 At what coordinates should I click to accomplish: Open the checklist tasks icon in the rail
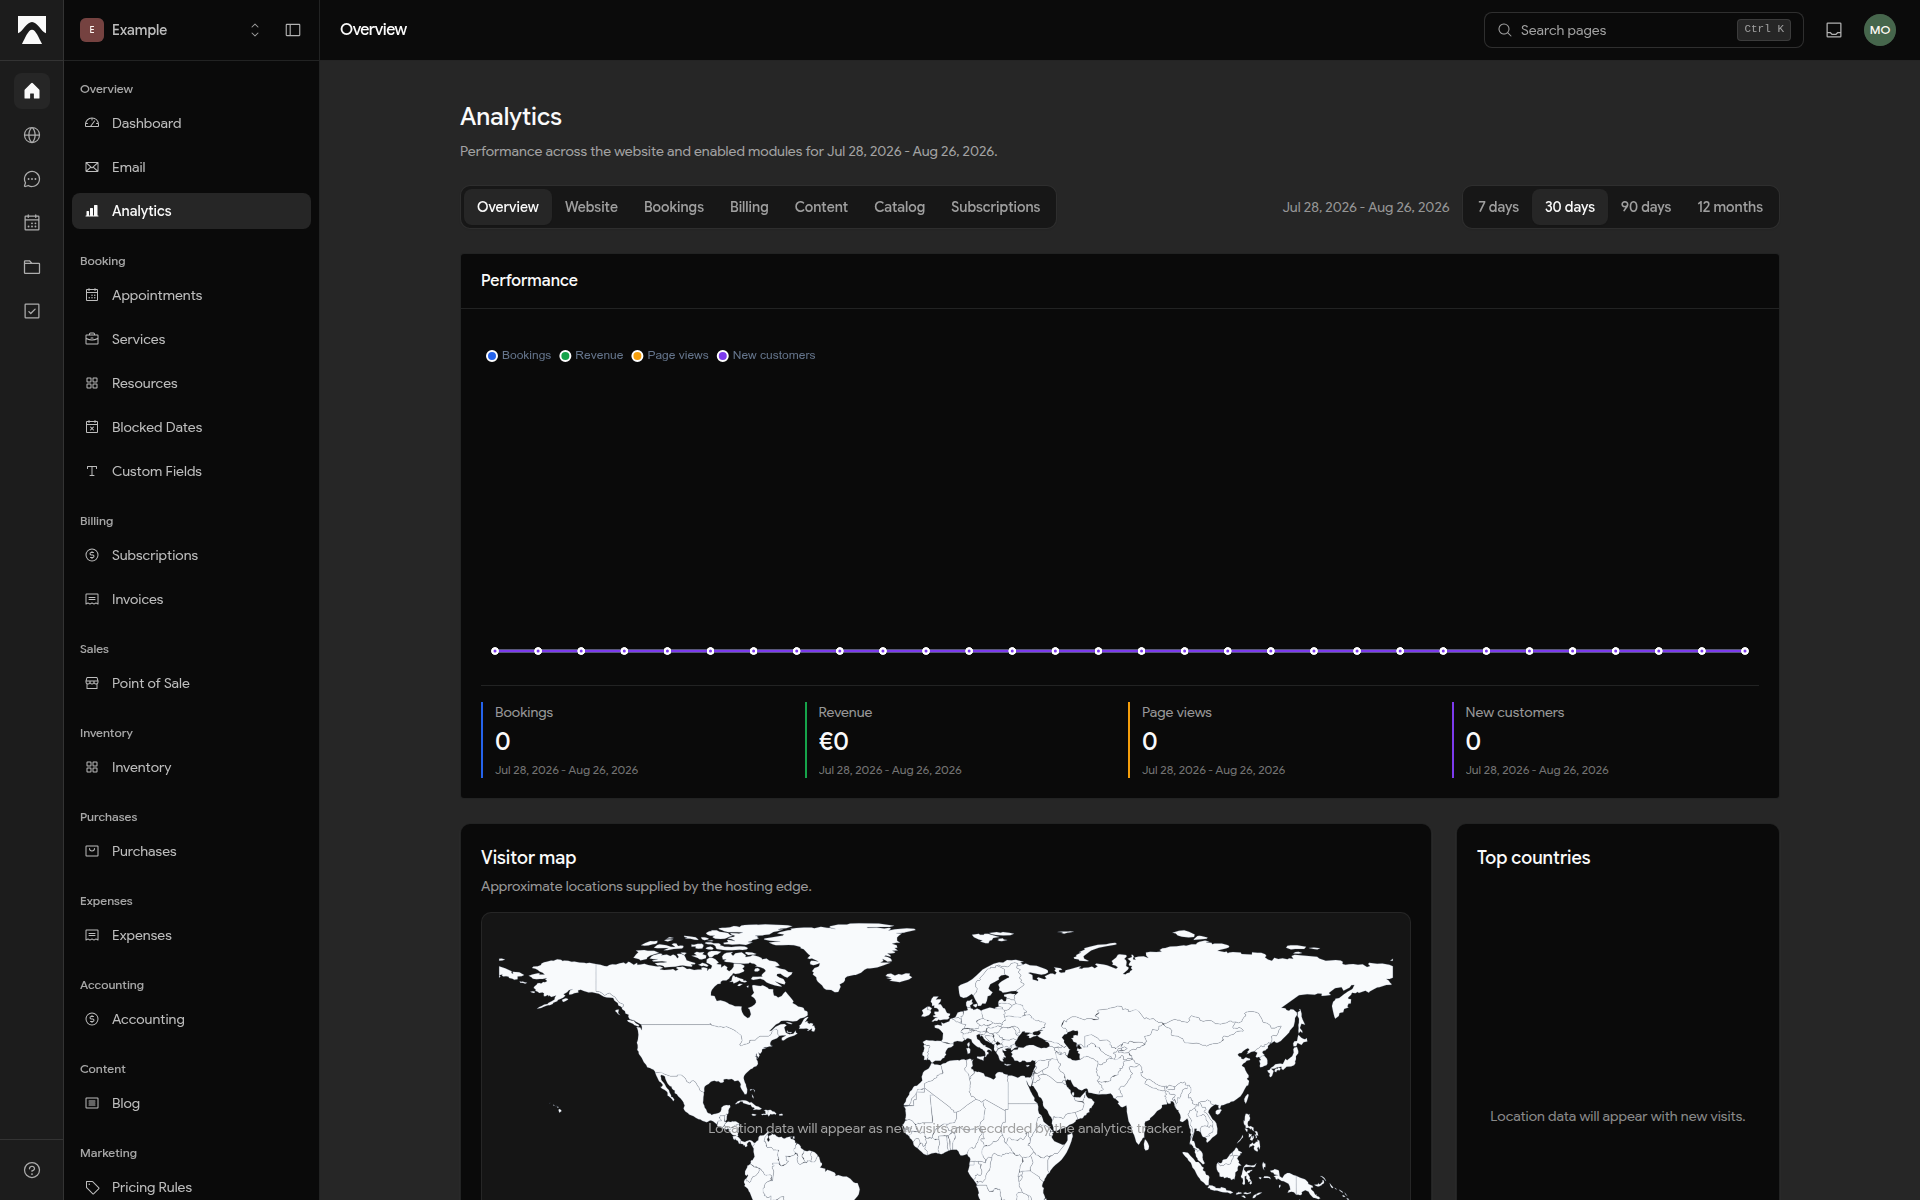pyautogui.click(x=32, y=311)
